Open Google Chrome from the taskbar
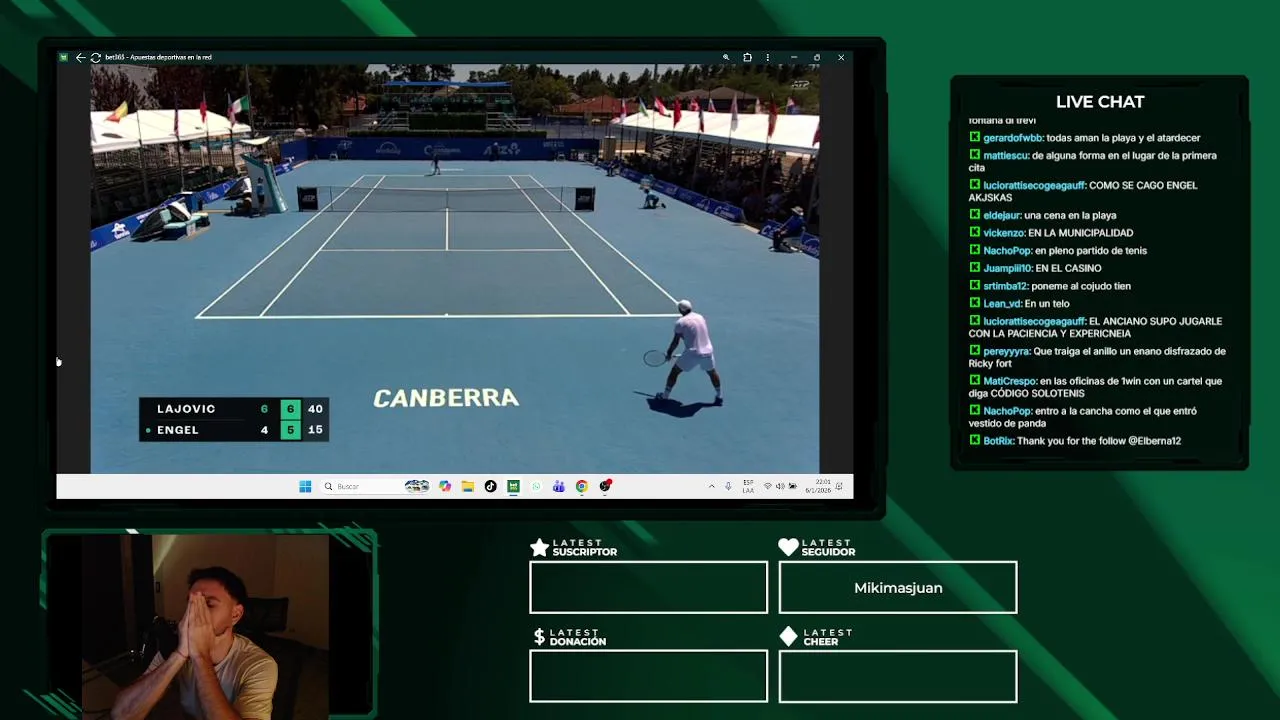The image size is (1280, 720). [x=581, y=486]
